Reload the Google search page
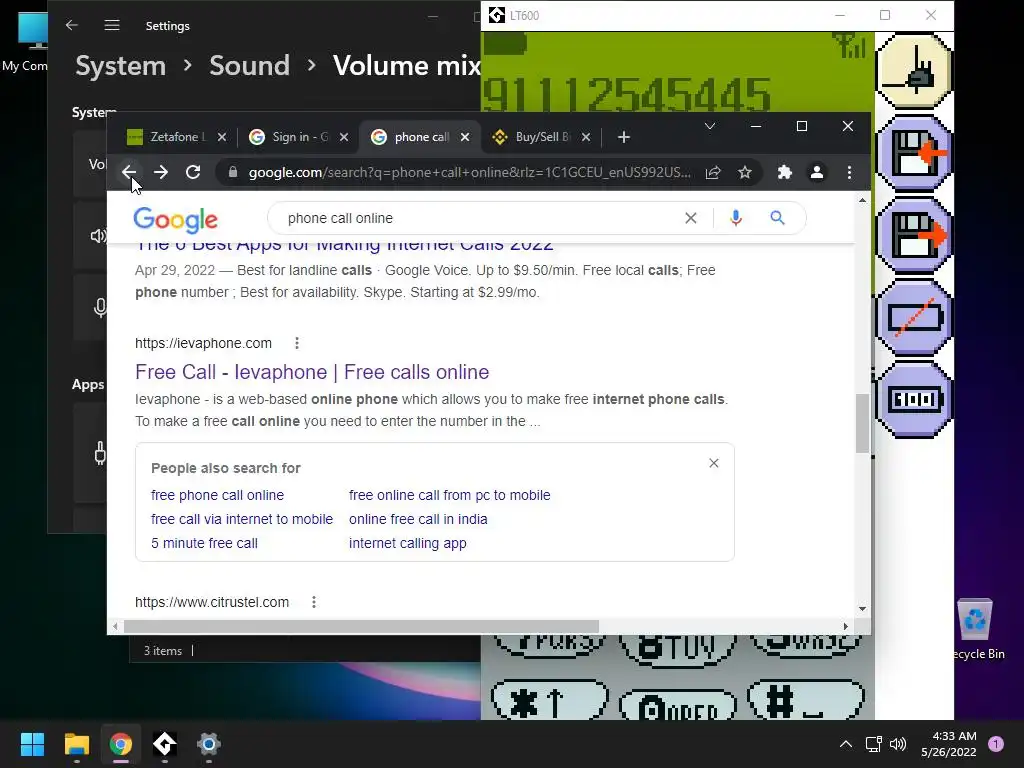 tap(193, 172)
